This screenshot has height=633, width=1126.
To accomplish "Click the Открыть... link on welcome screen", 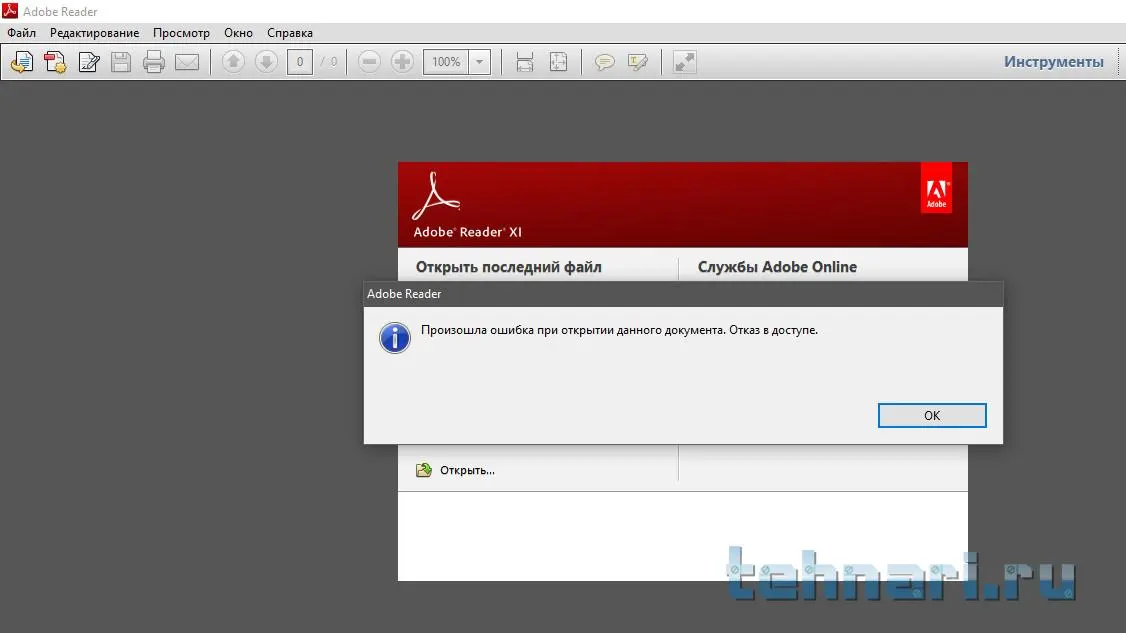I will point(467,471).
